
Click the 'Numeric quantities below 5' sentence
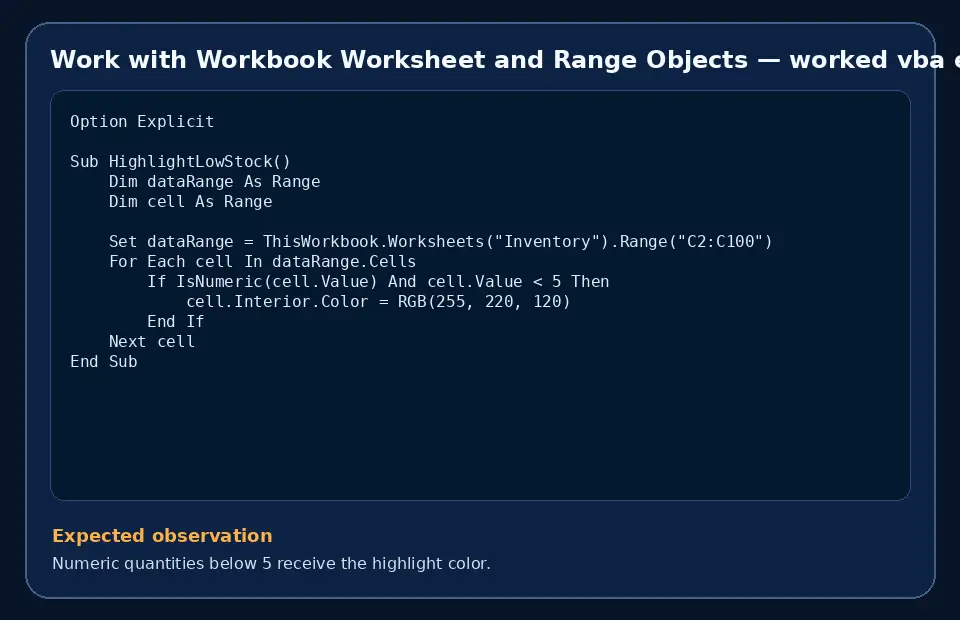point(271,564)
